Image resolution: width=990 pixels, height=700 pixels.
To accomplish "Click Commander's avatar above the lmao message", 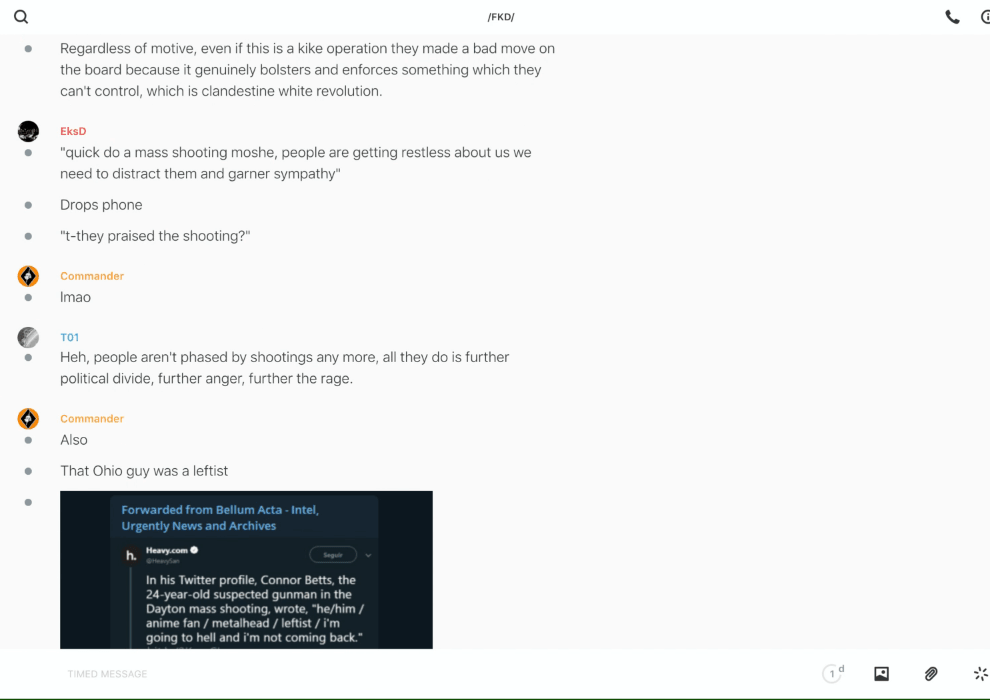I will (28, 276).
